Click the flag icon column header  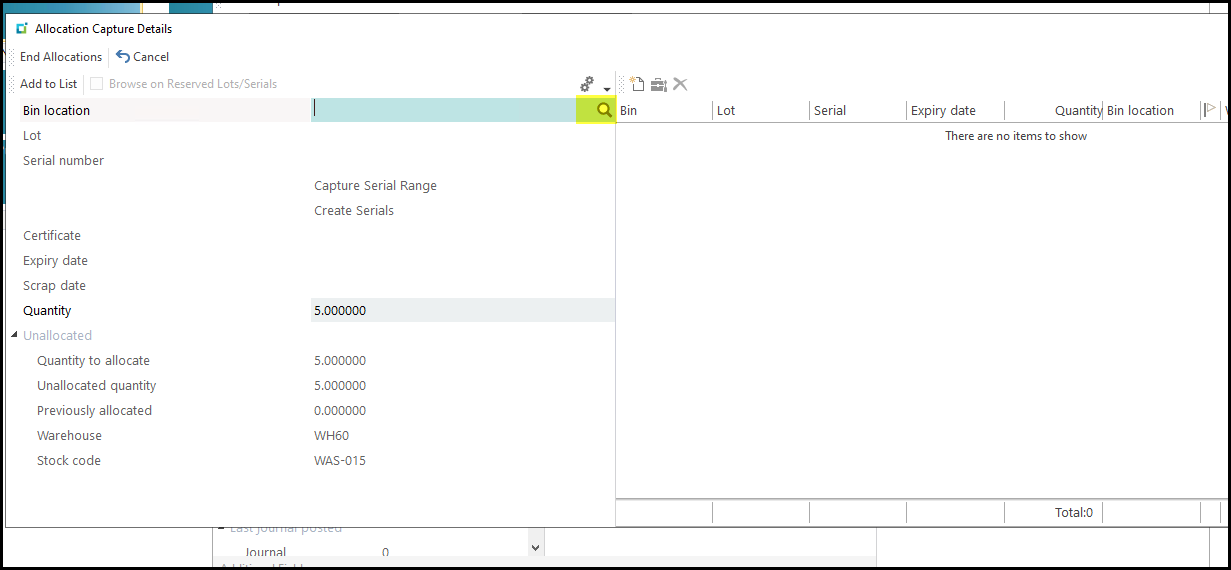pyautogui.click(x=1210, y=111)
